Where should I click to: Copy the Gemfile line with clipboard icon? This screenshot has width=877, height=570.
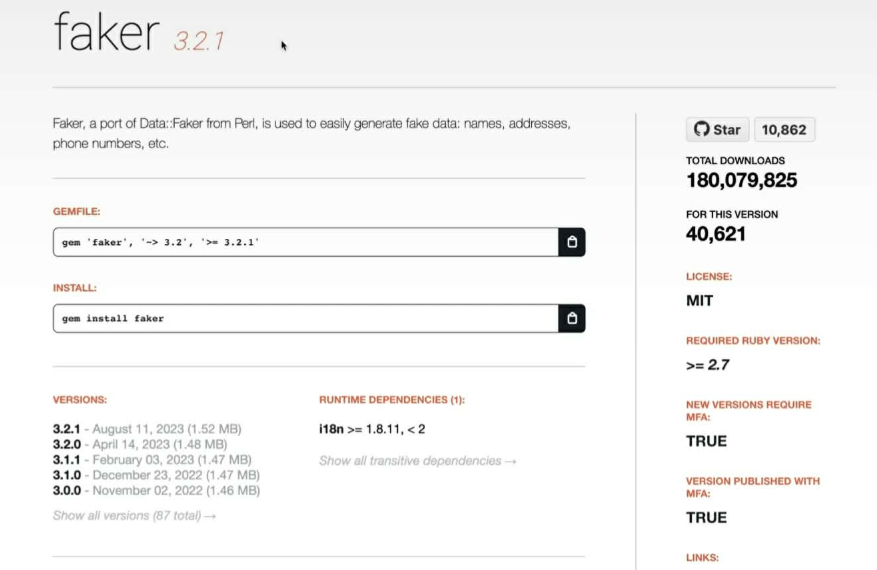click(571, 242)
